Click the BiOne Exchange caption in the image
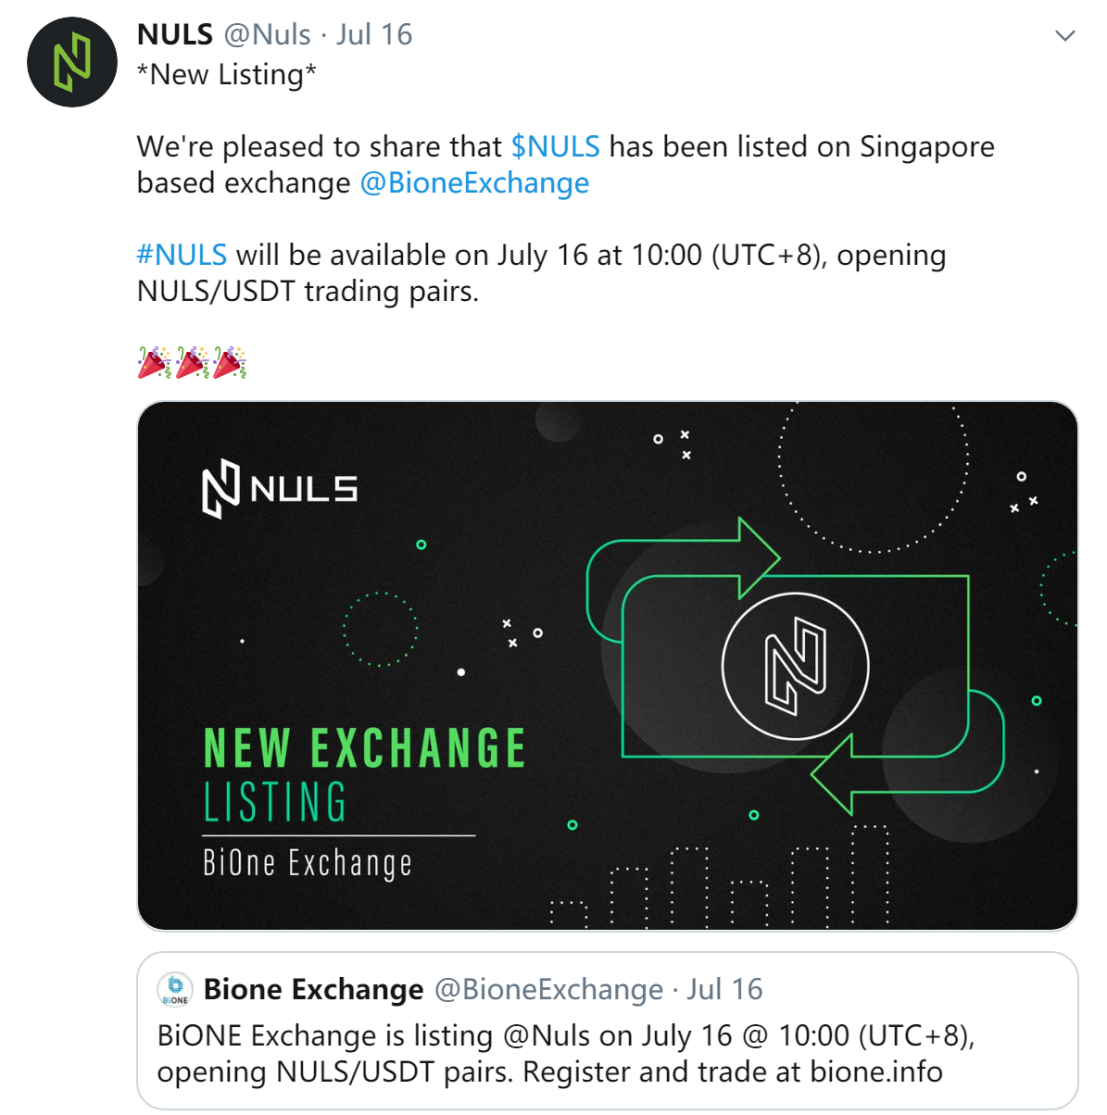This screenshot has width=1107, height=1115. coord(307,863)
